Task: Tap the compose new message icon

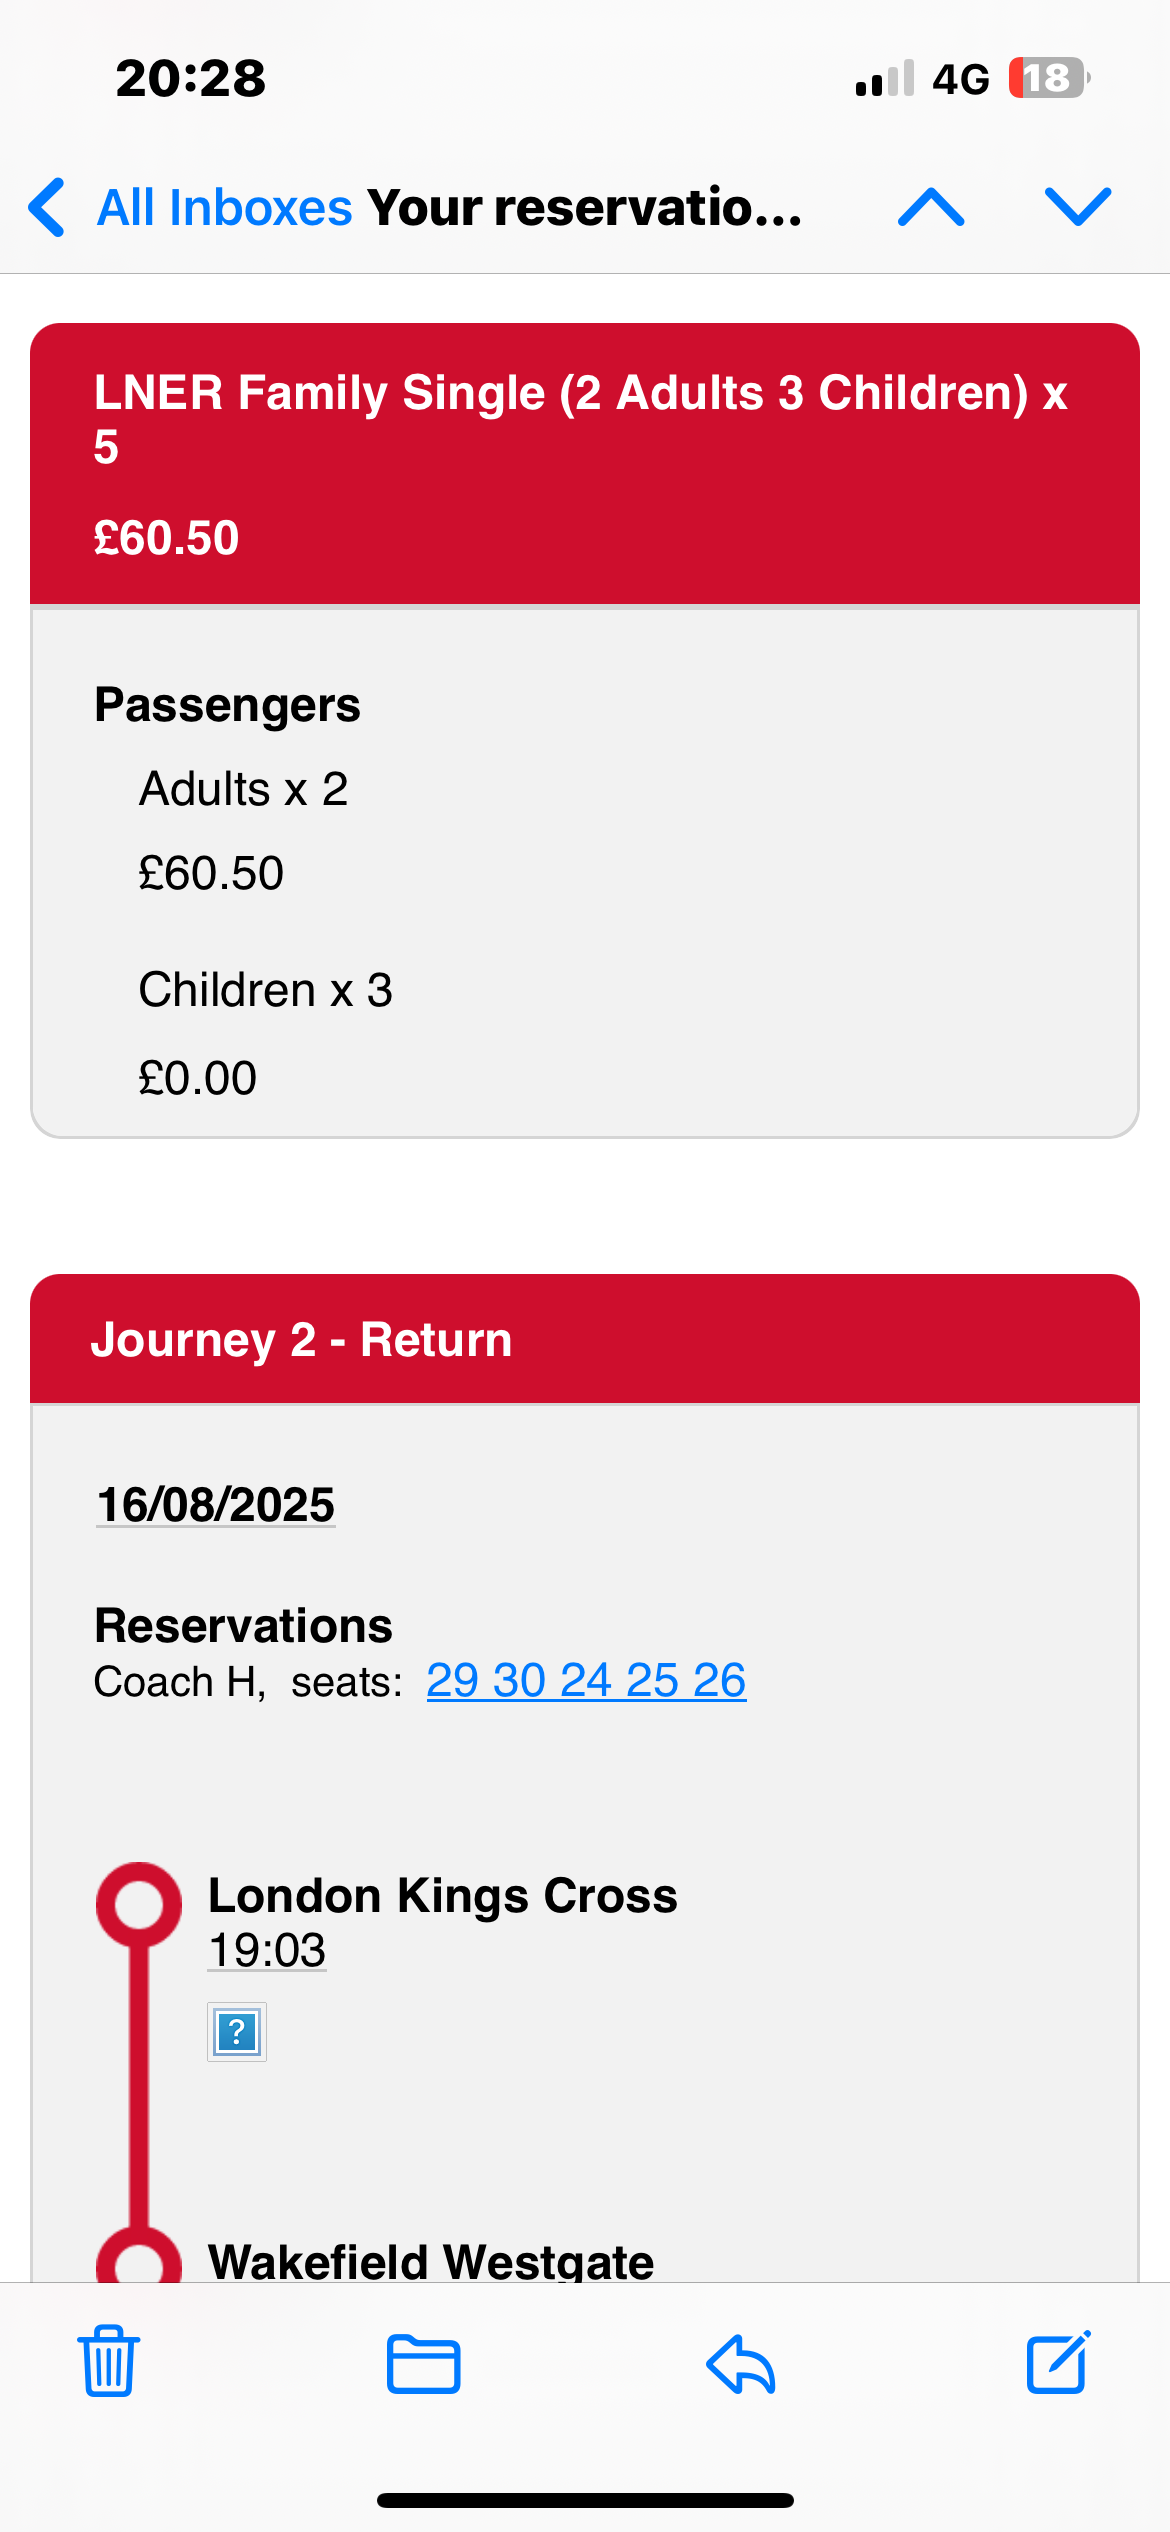Action: (x=1058, y=2362)
